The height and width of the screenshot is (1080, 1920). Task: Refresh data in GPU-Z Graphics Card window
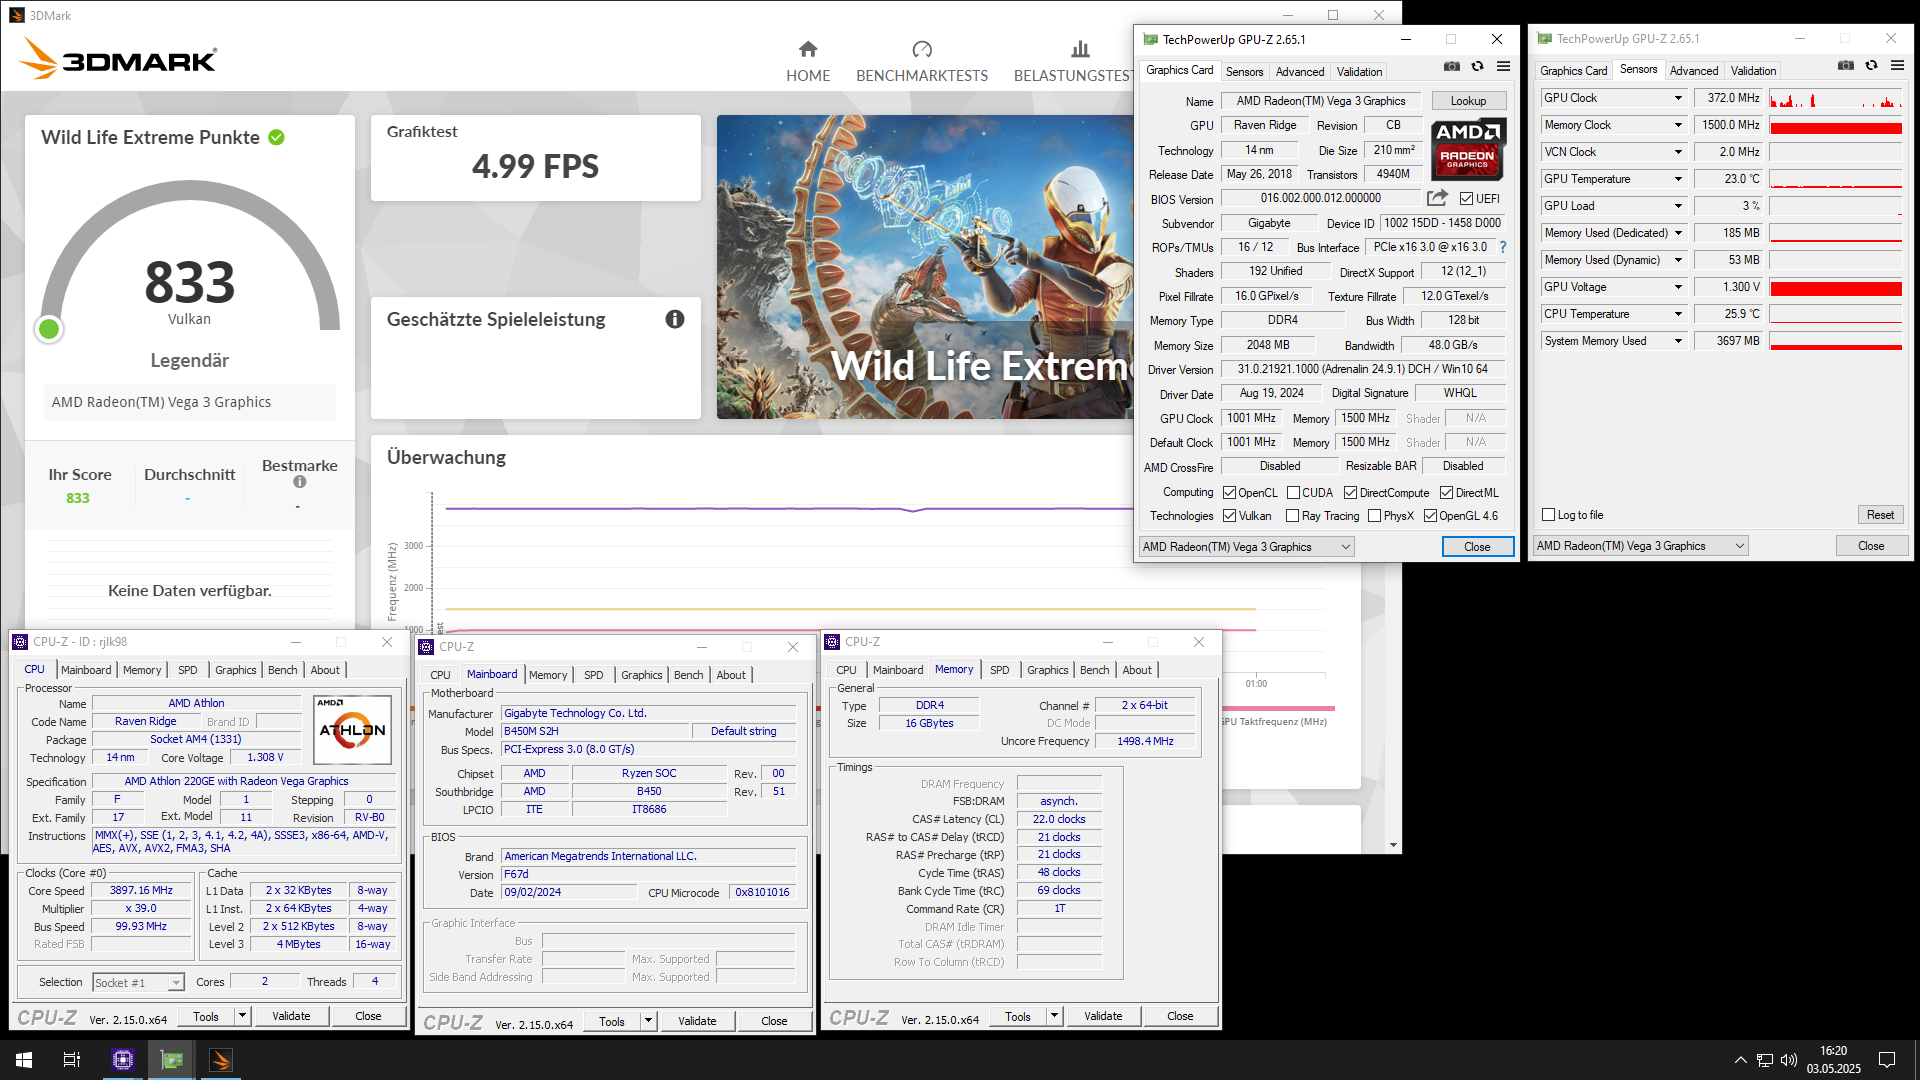coord(1477,67)
